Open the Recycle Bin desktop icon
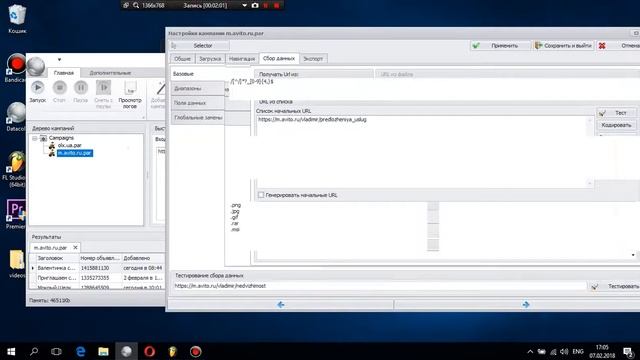 16,18
